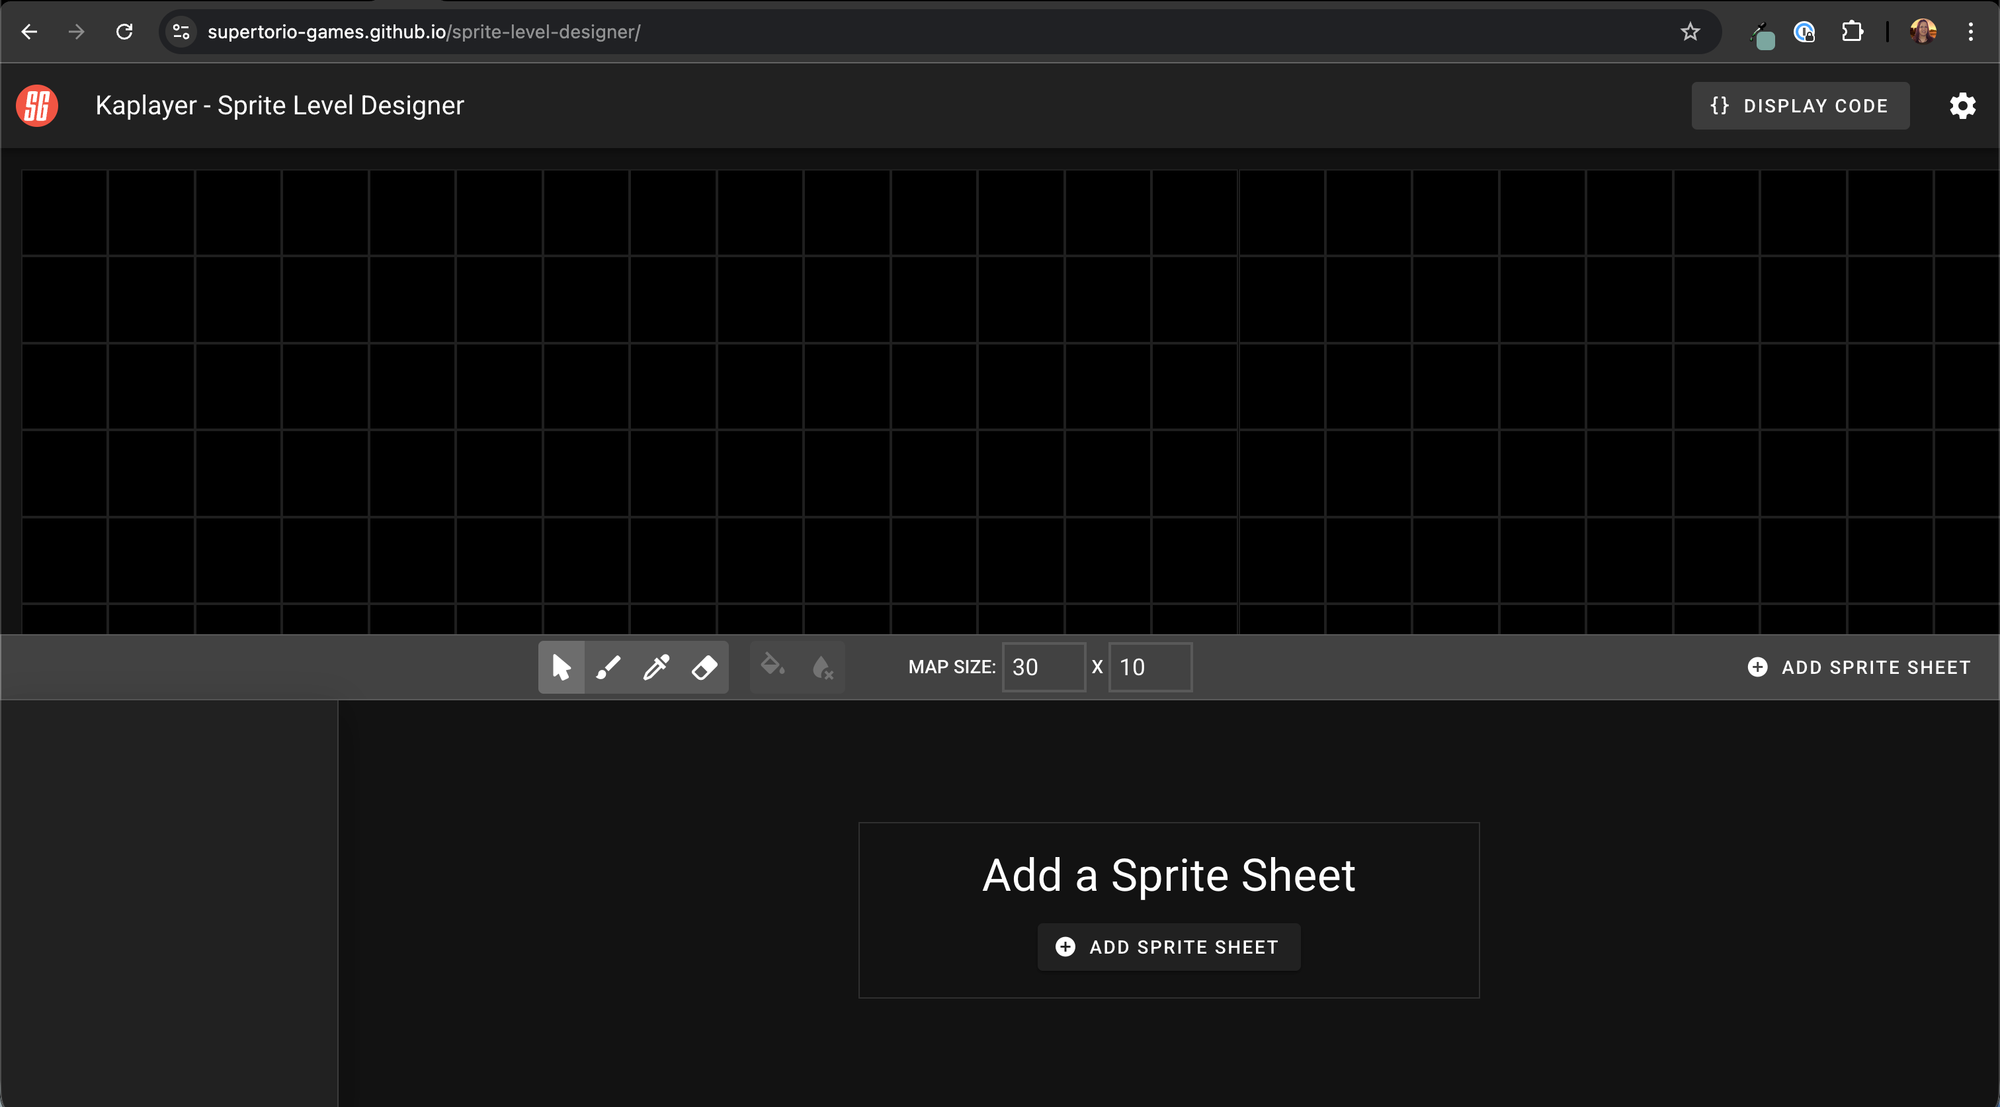Click the Paint Bucket fill icon
The height and width of the screenshot is (1107, 2000).
[772, 667]
